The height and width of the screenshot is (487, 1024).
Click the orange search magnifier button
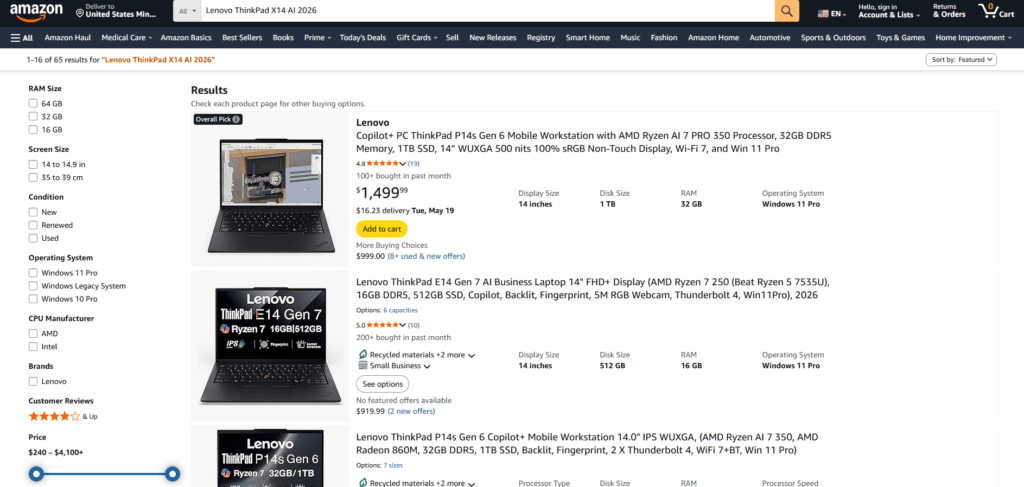tap(786, 11)
